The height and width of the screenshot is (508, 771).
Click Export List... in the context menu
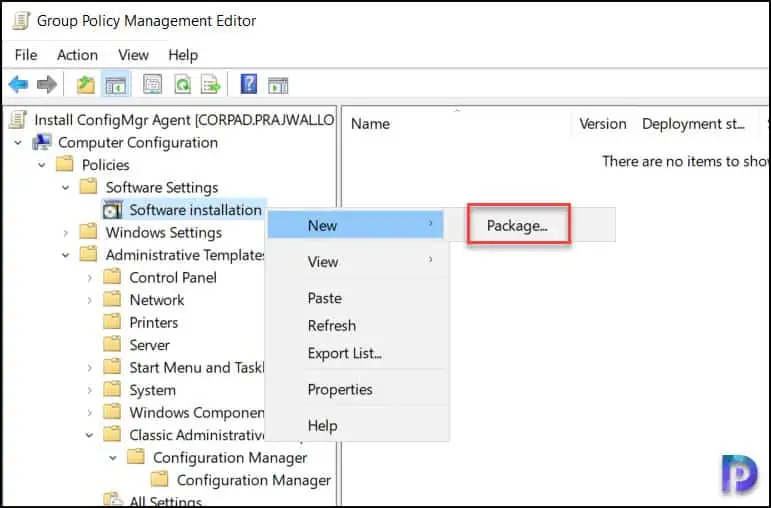[x=345, y=354]
